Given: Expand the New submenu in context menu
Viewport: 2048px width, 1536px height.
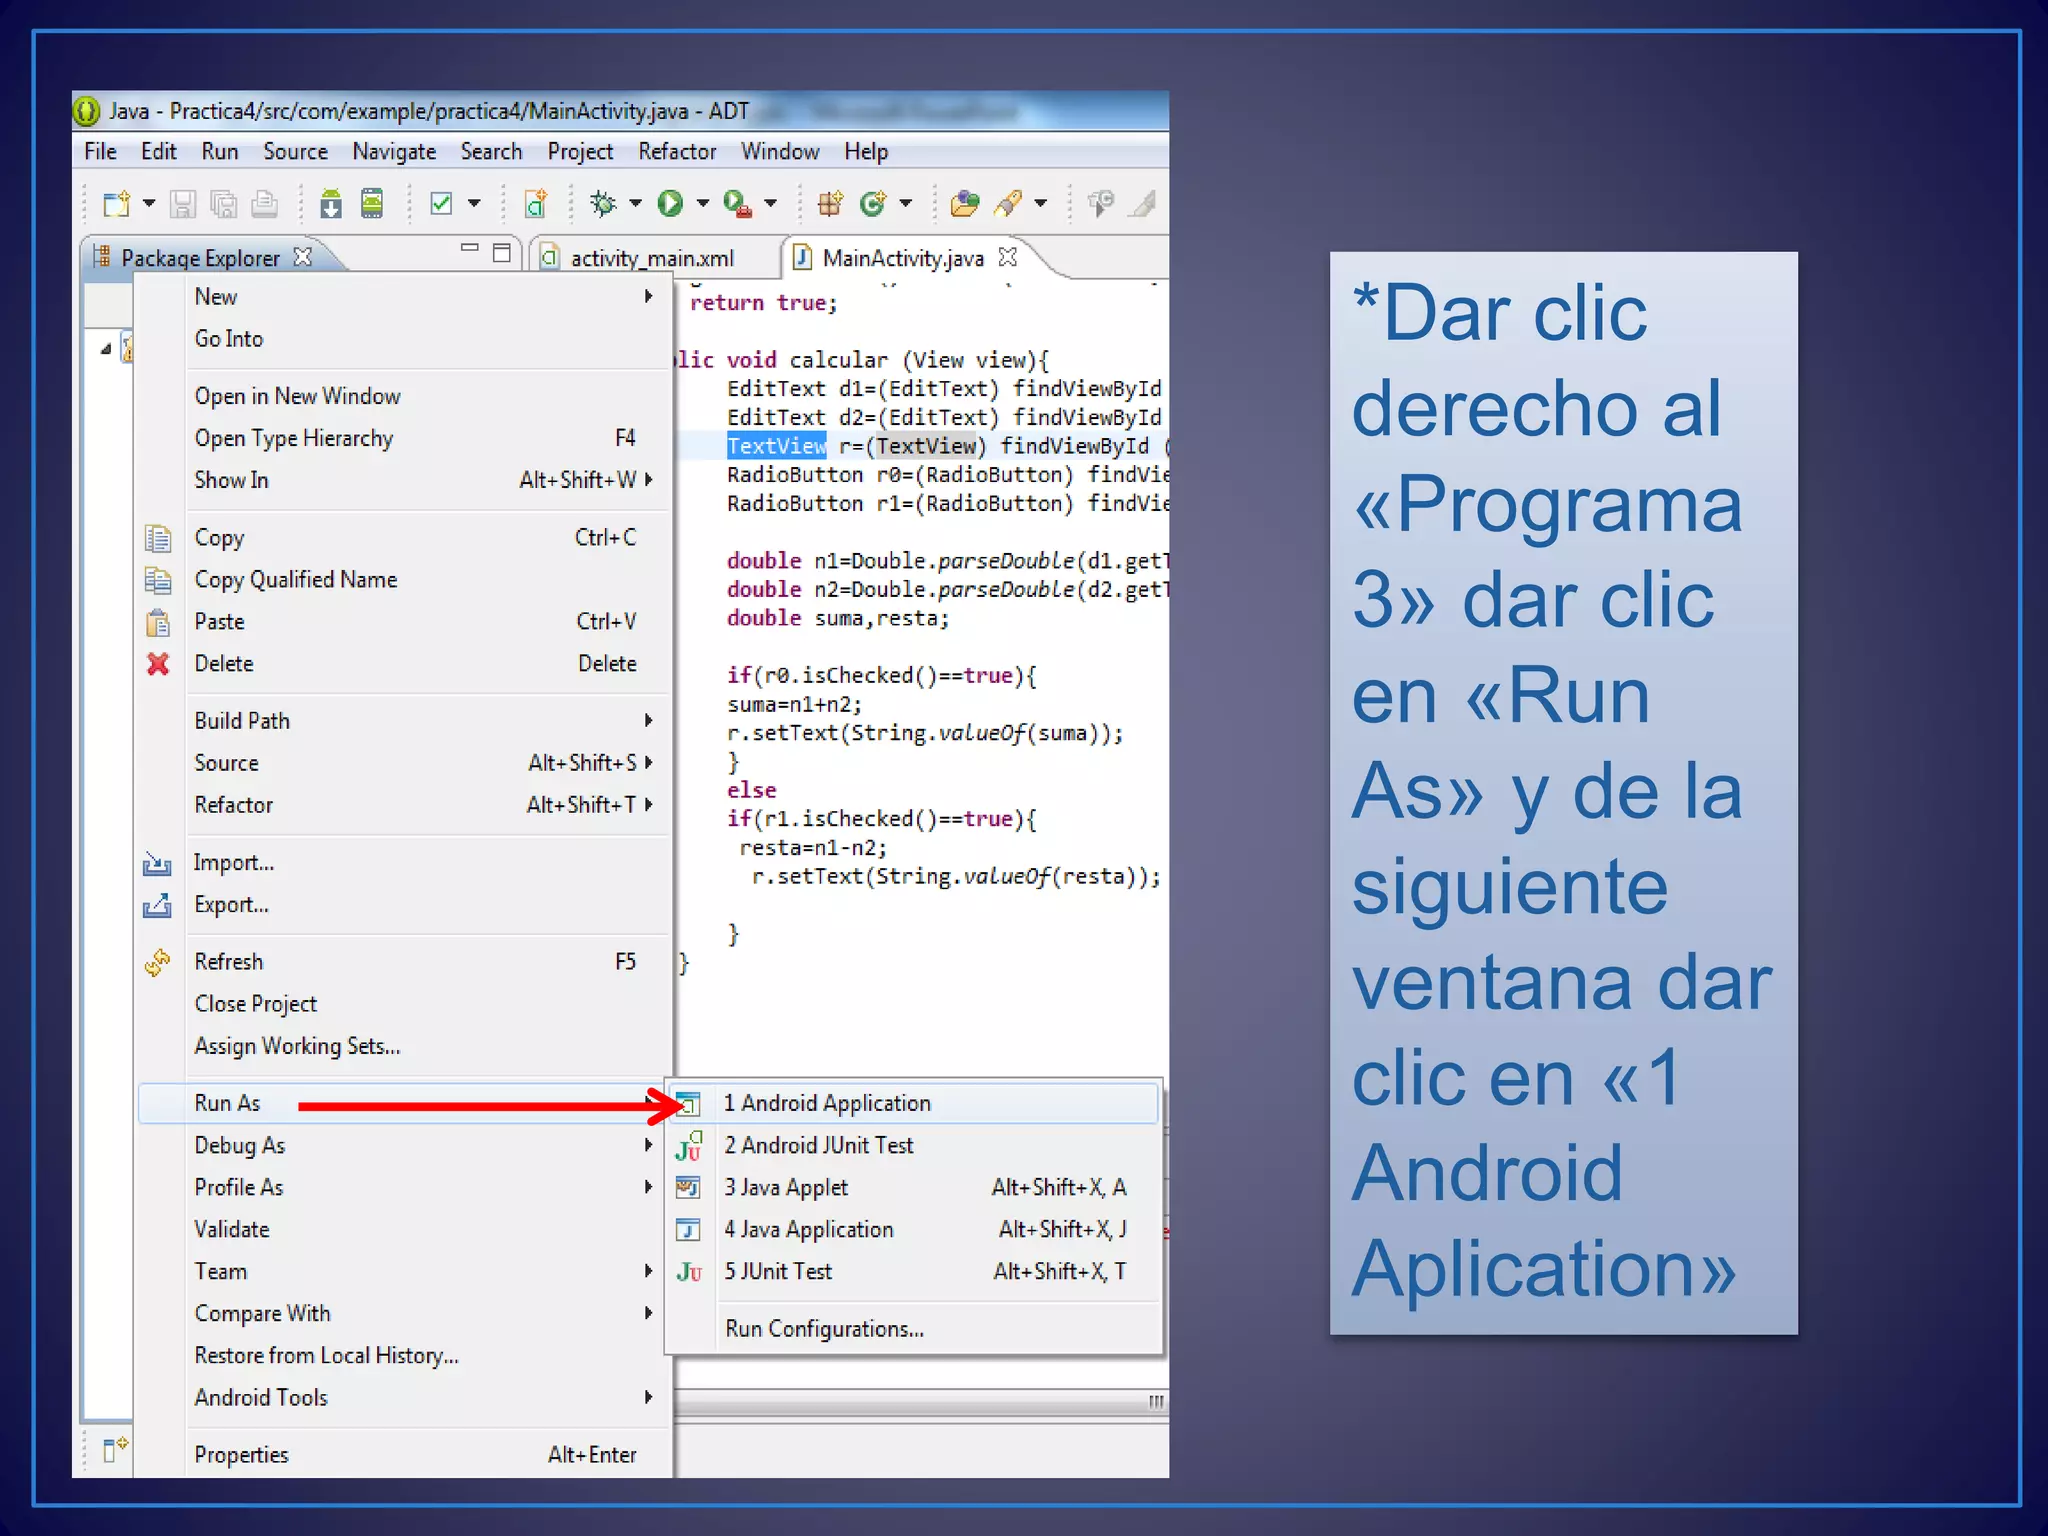Looking at the screenshot, I should click(x=403, y=297).
